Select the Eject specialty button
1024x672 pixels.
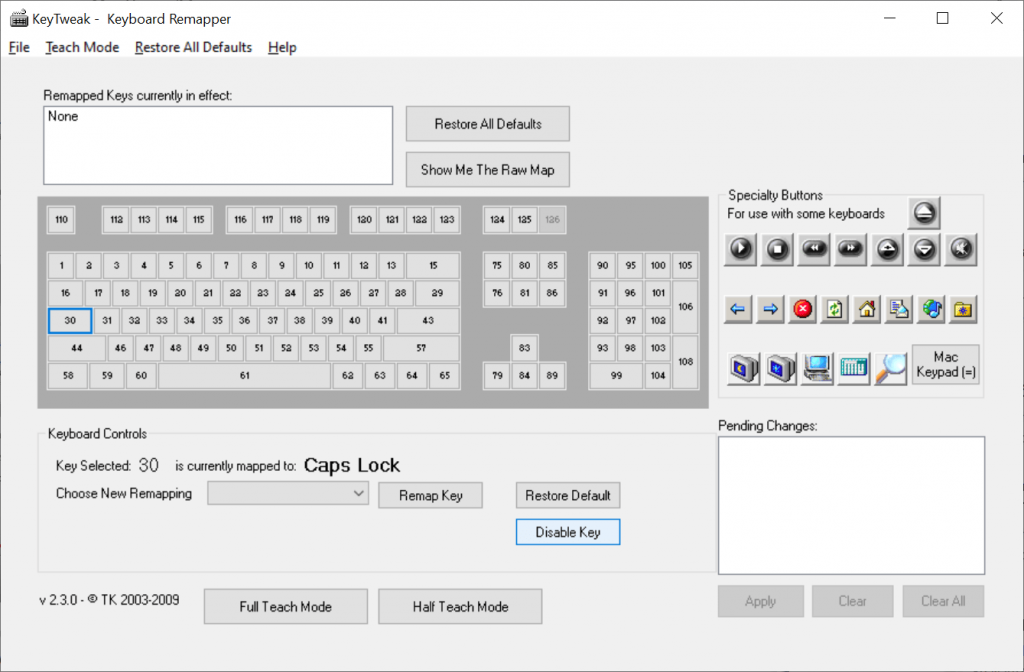tap(924, 212)
